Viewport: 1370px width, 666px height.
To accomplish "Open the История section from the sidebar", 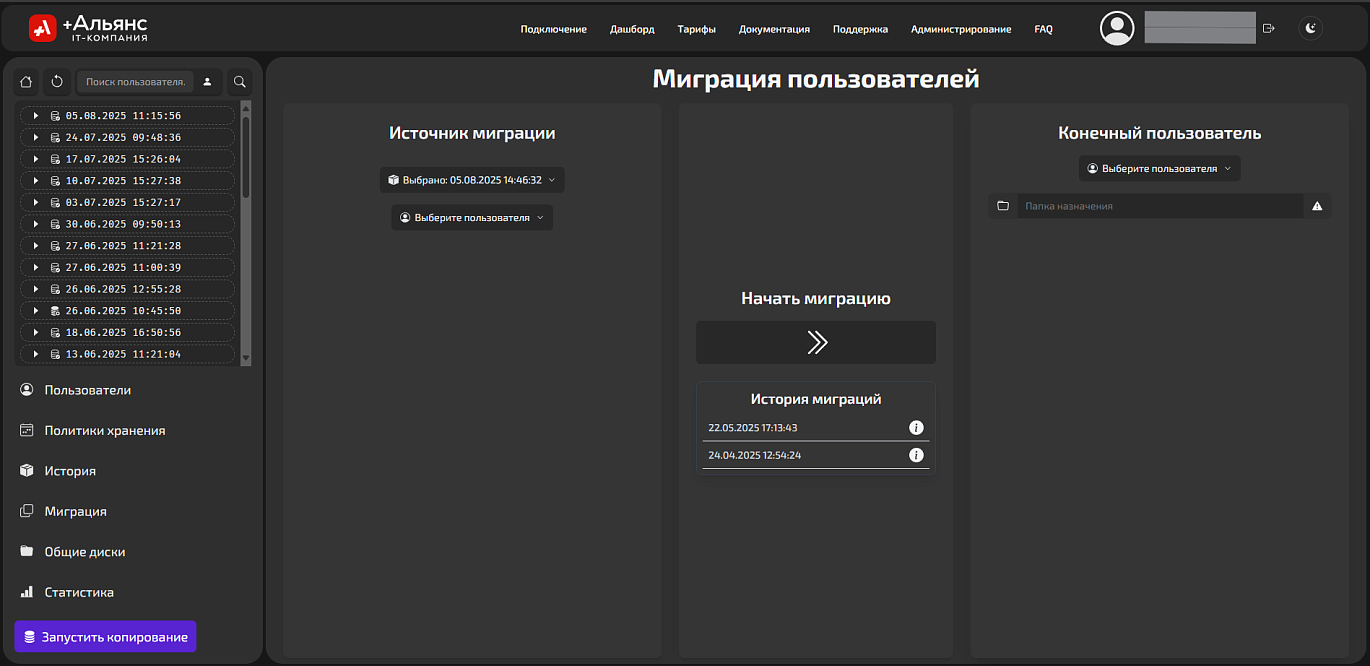I will click(x=72, y=470).
